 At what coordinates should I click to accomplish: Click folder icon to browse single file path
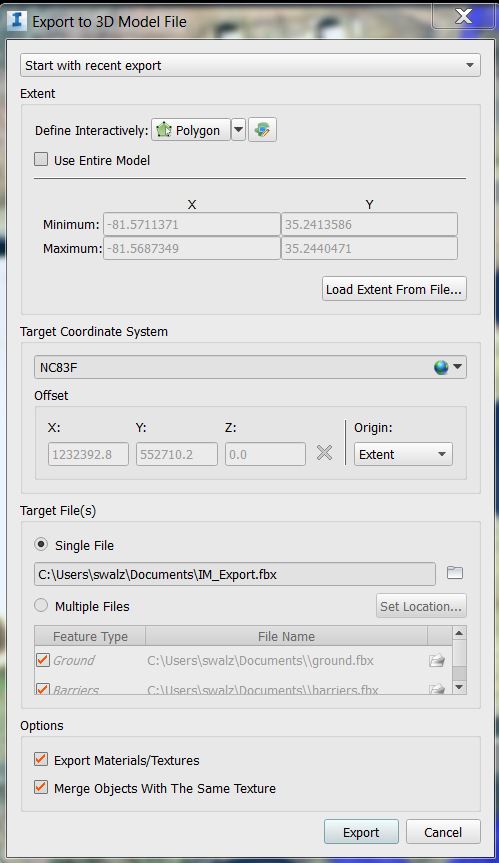pos(454,573)
